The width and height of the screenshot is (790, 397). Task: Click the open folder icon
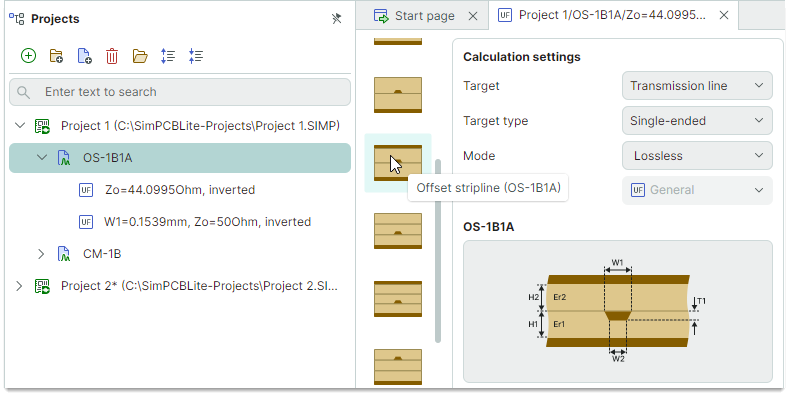[x=140, y=56]
